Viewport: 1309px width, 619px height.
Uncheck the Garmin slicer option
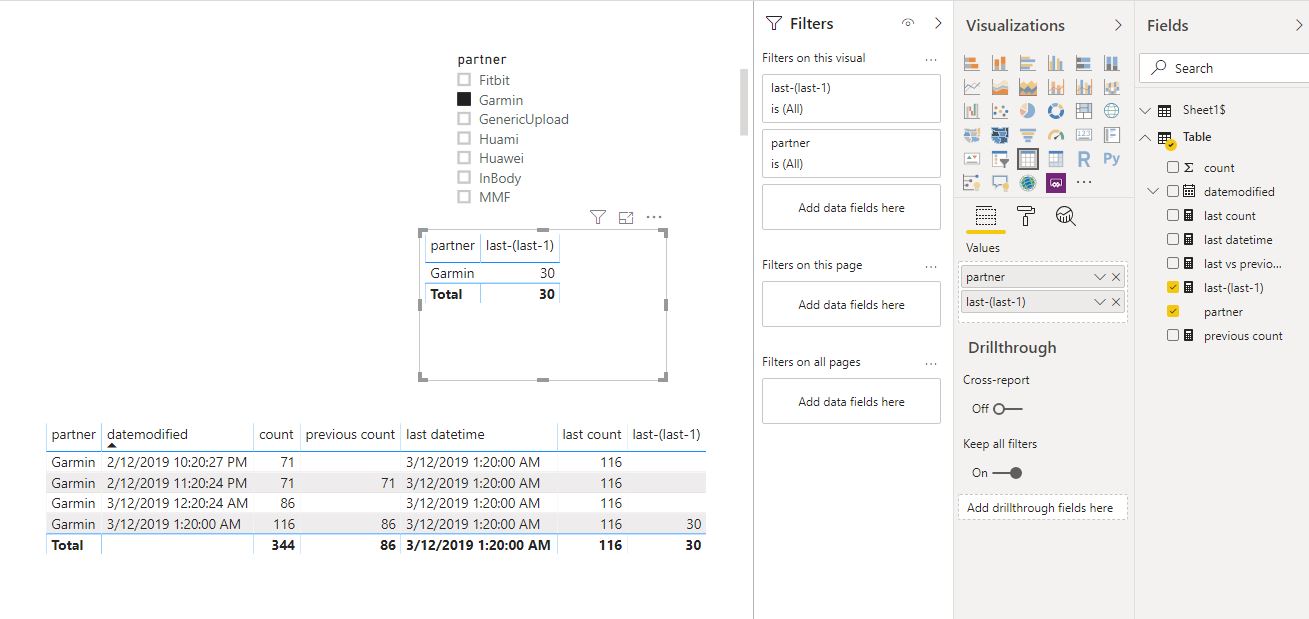click(464, 99)
